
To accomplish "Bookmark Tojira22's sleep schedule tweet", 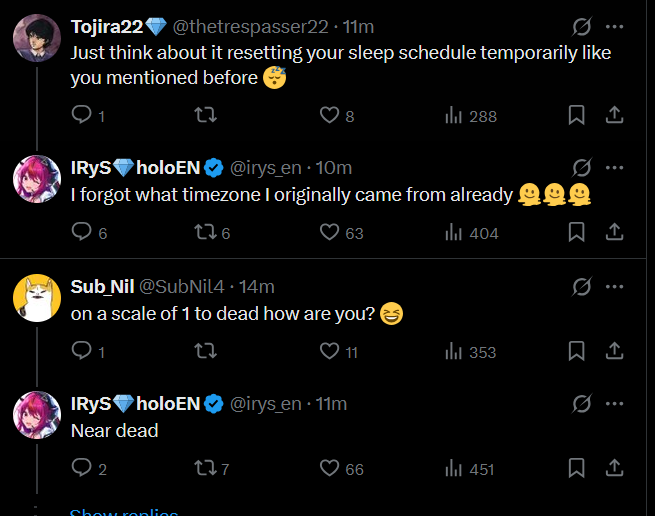I will (576, 116).
